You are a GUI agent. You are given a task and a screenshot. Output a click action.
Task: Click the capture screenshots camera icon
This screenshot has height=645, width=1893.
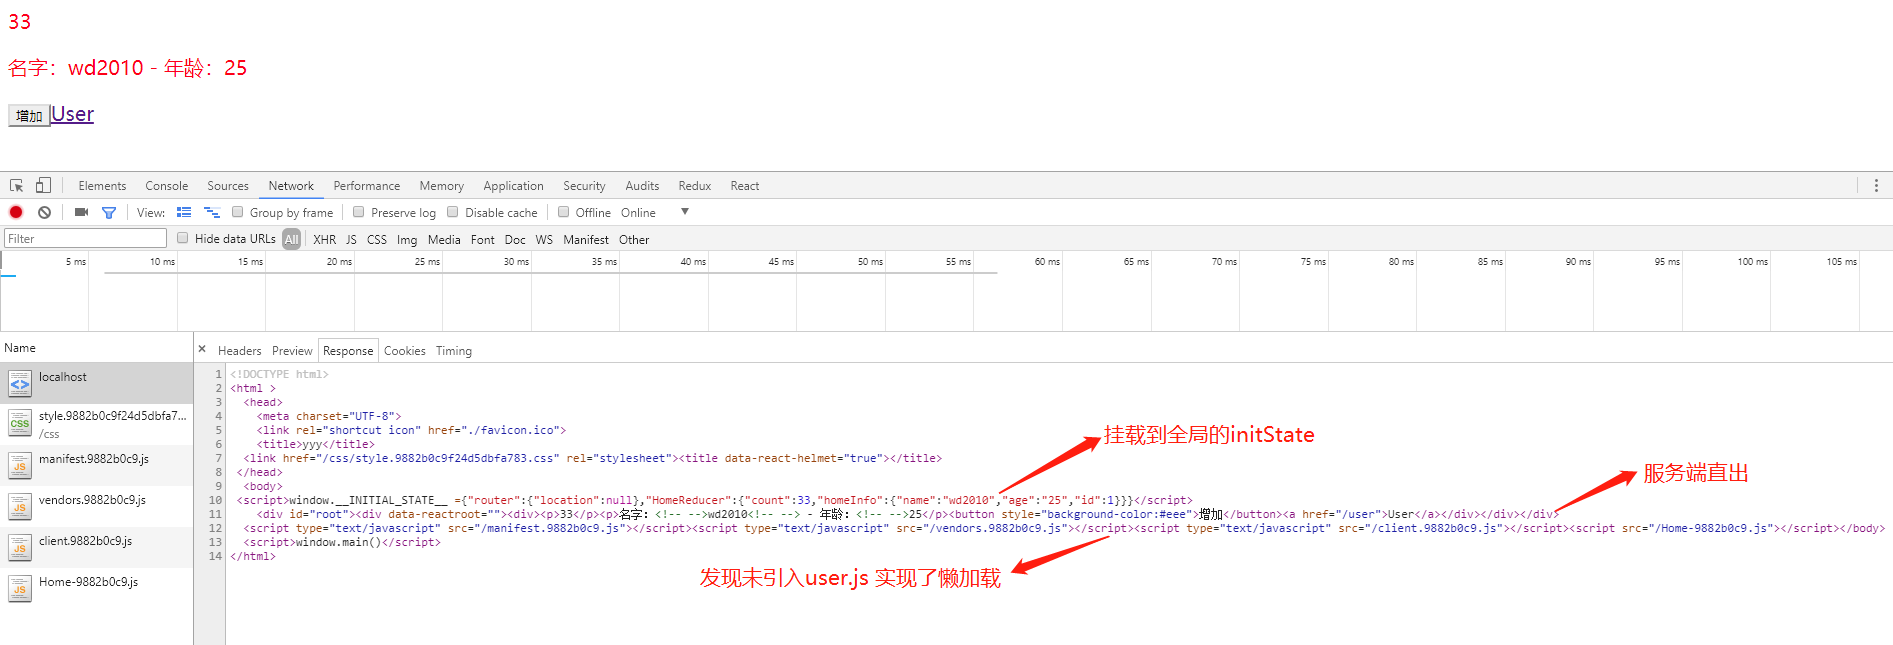coord(81,212)
